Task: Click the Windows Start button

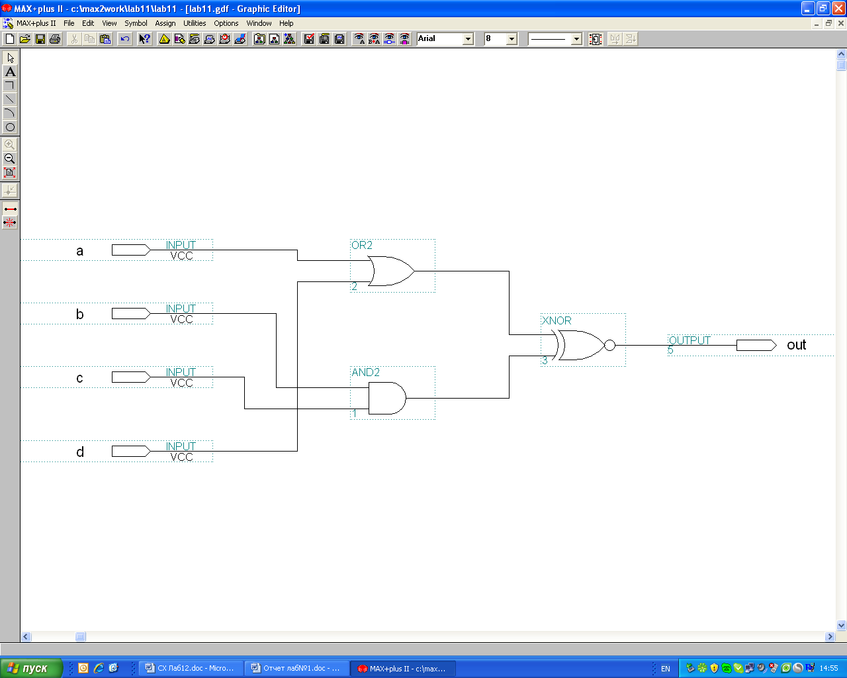Action: (32, 668)
